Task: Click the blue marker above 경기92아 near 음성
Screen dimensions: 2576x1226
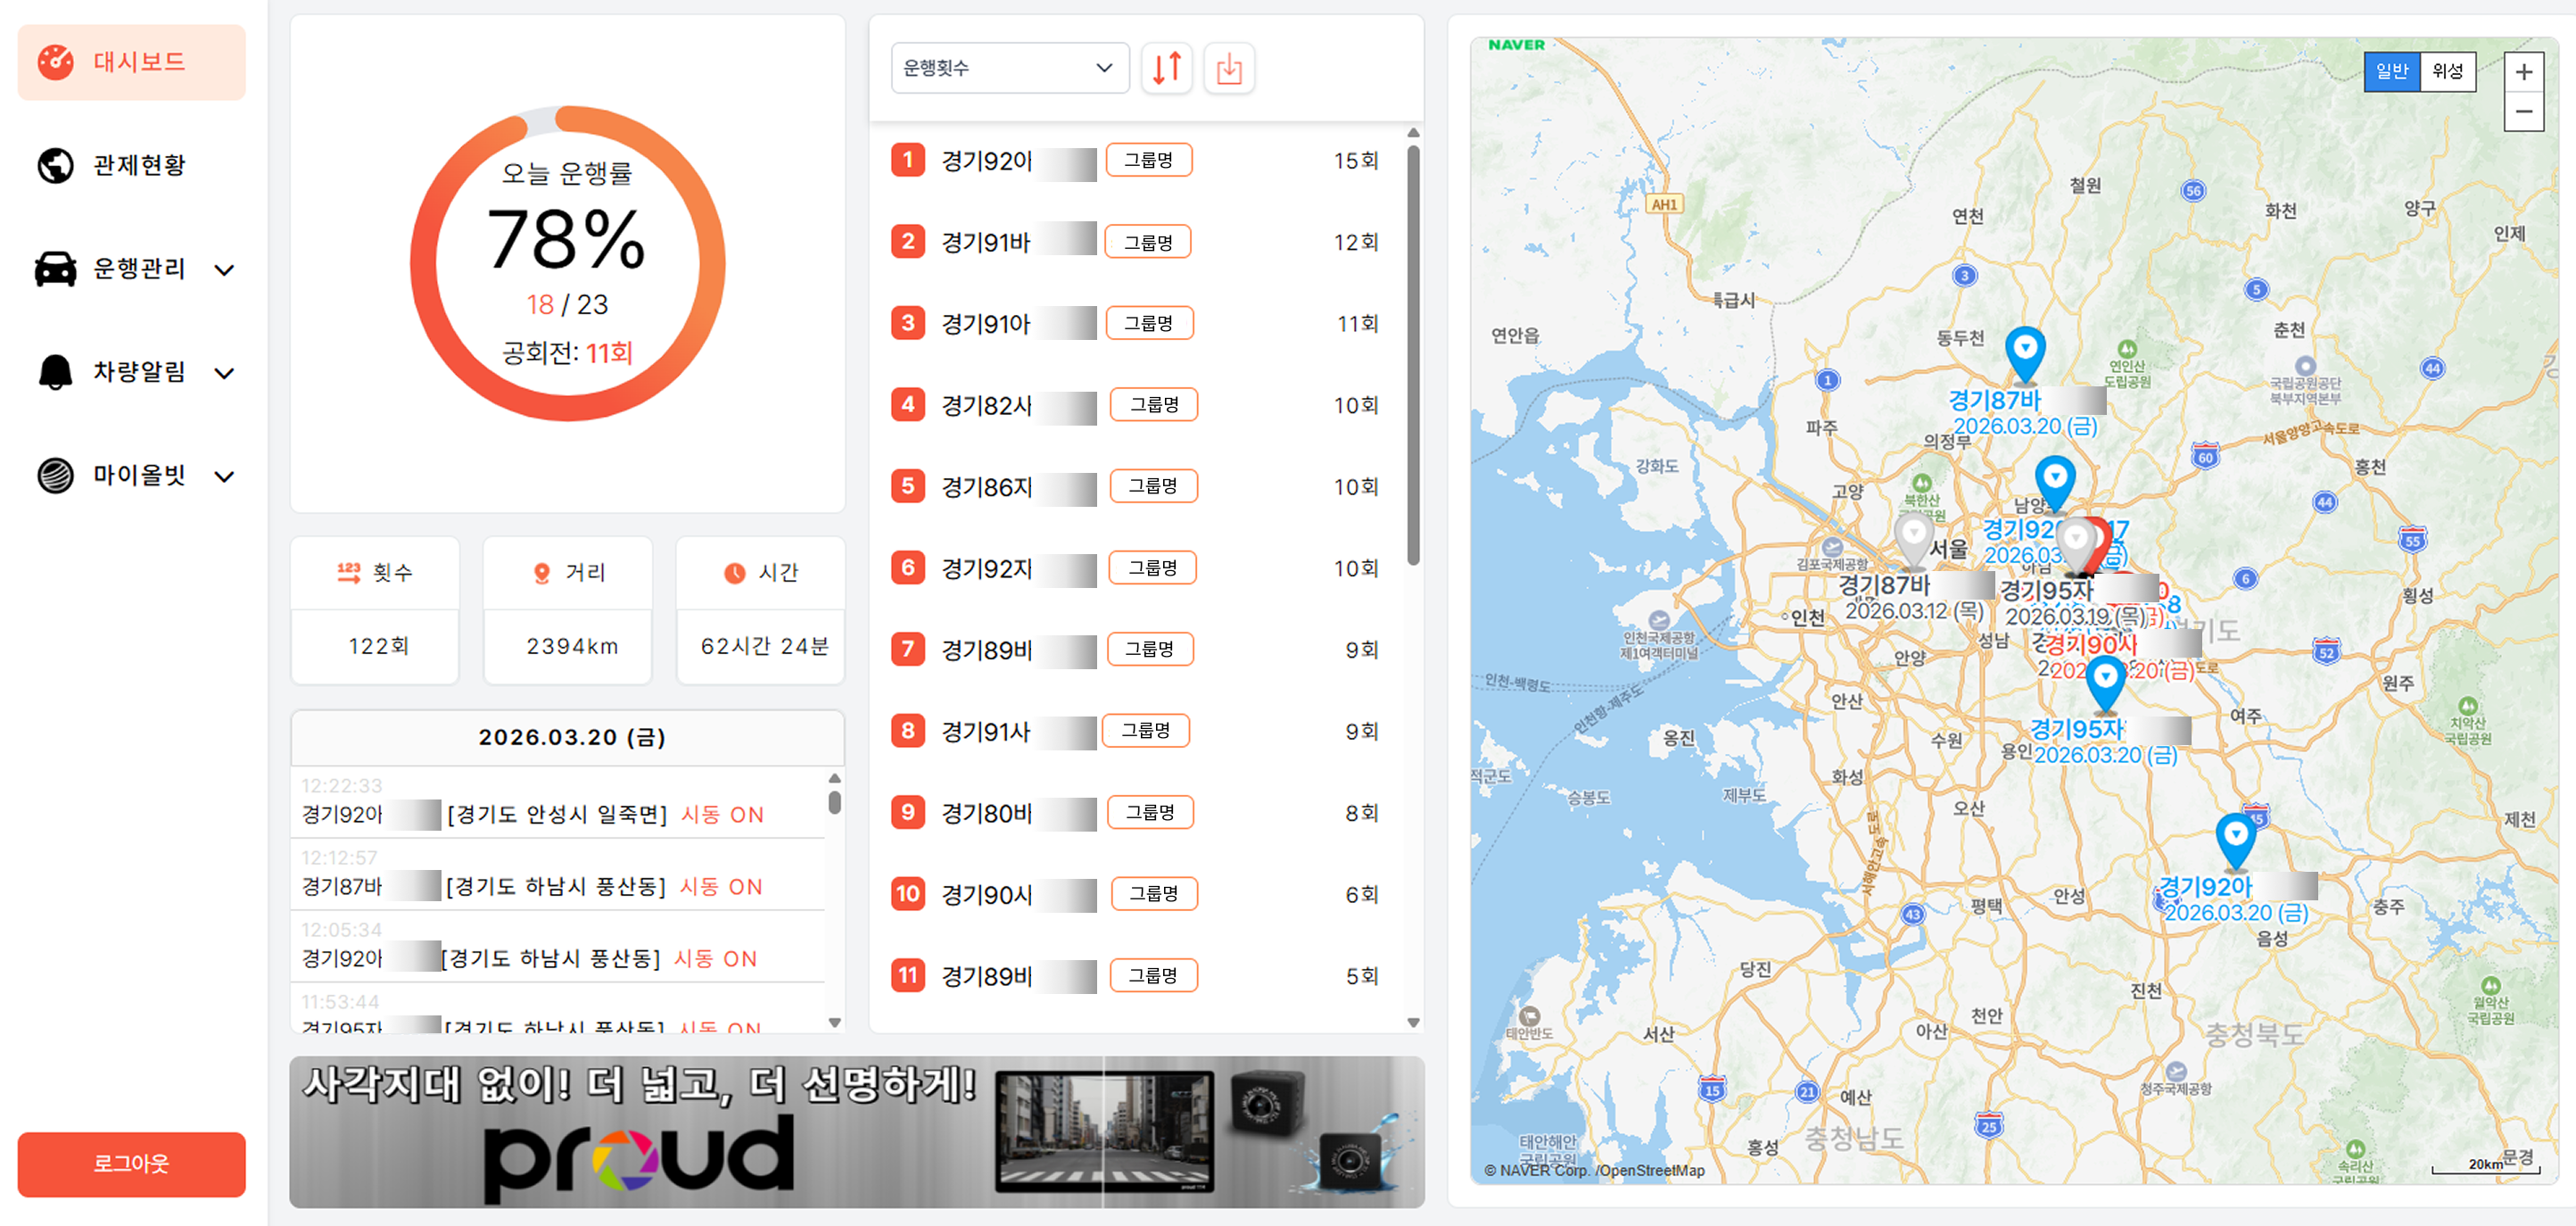Action: [x=2234, y=838]
